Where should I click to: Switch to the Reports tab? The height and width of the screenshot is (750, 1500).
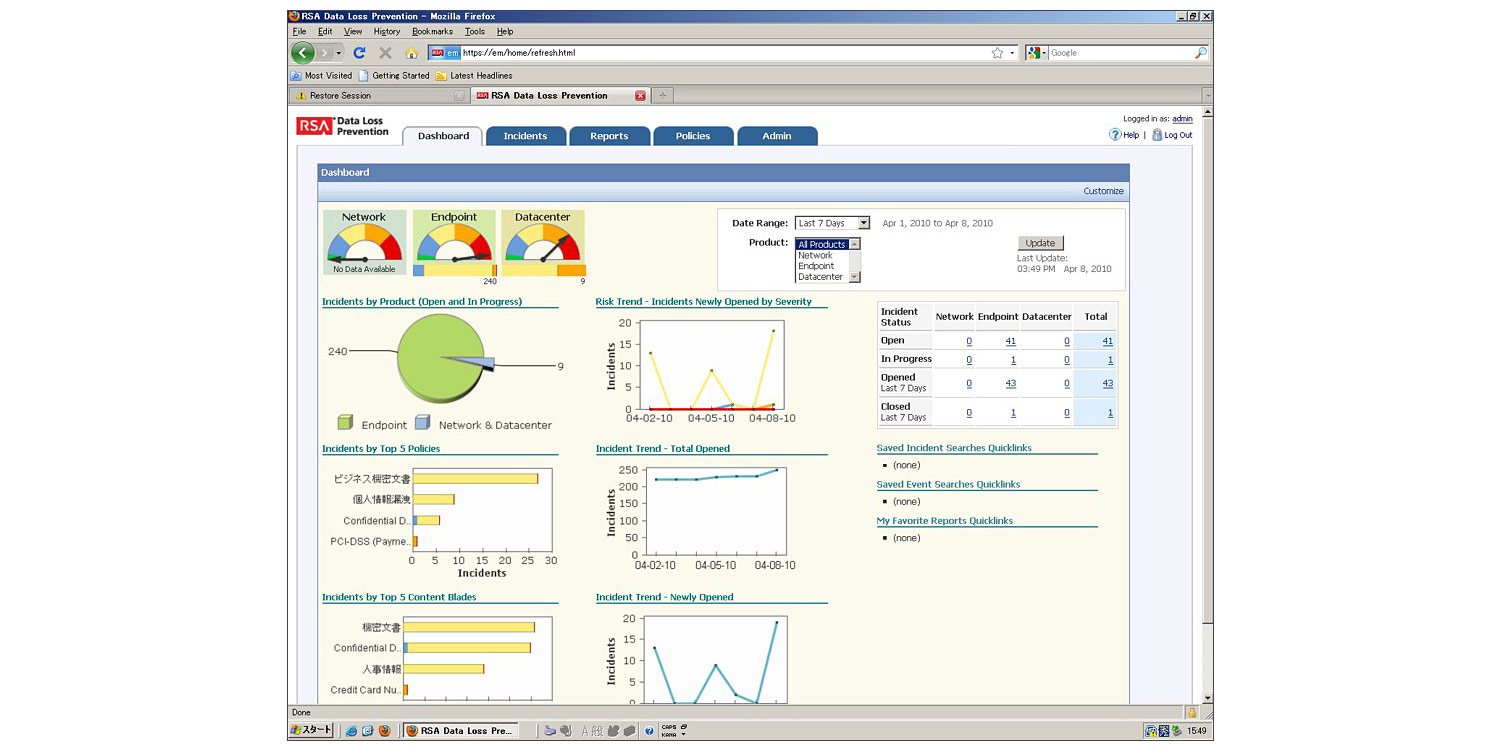click(609, 136)
